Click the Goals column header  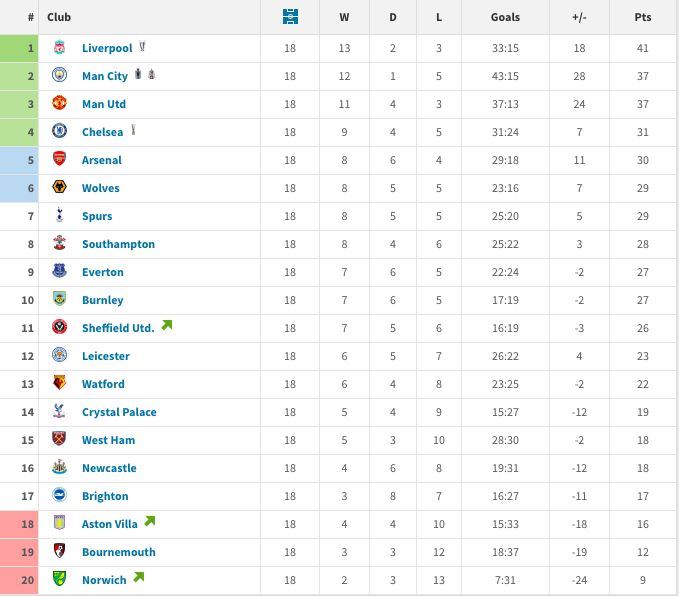point(505,17)
